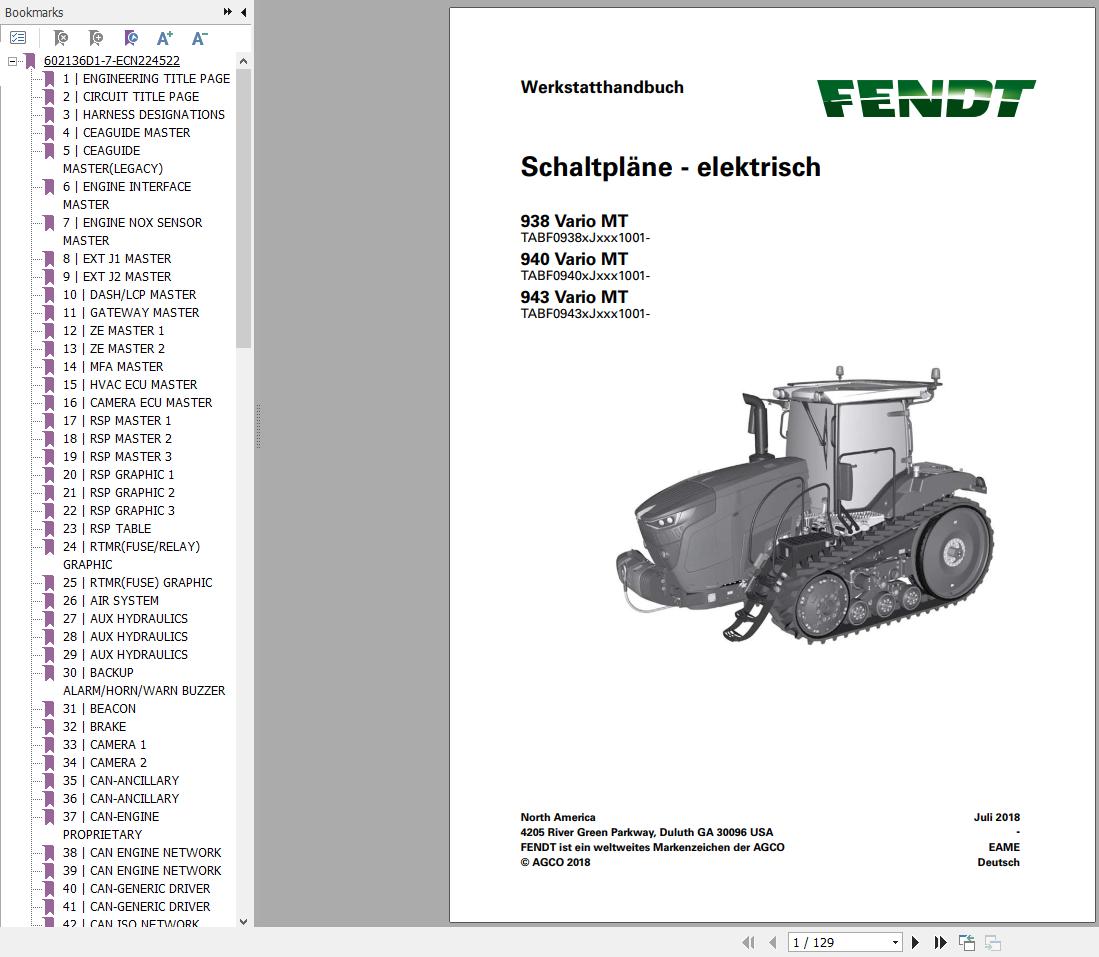Open bookmark 14 | MFA MASTER
Viewport: 1099px width, 957px height.
click(x=113, y=367)
